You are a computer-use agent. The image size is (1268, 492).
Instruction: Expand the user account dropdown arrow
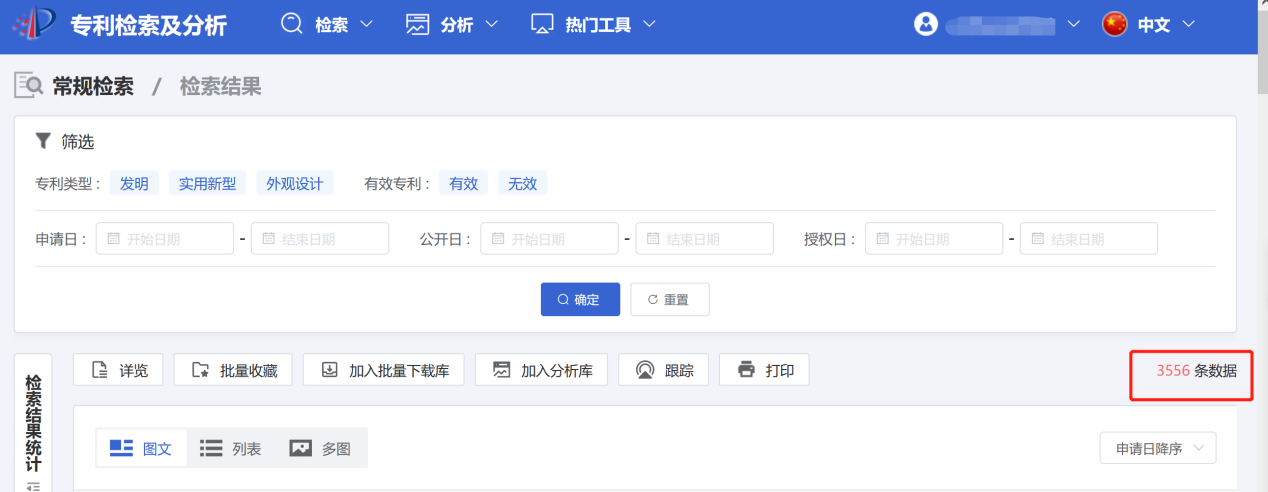(1074, 24)
